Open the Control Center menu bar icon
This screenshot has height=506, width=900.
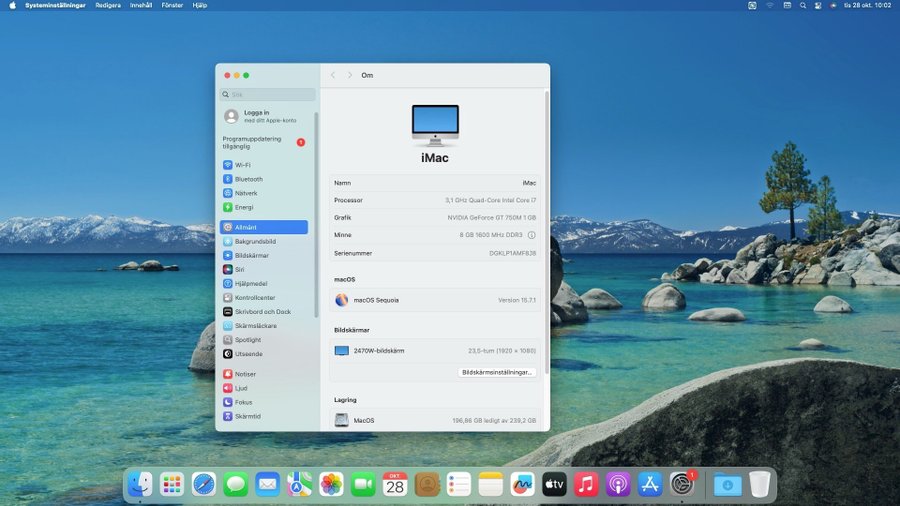pos(817,5)
